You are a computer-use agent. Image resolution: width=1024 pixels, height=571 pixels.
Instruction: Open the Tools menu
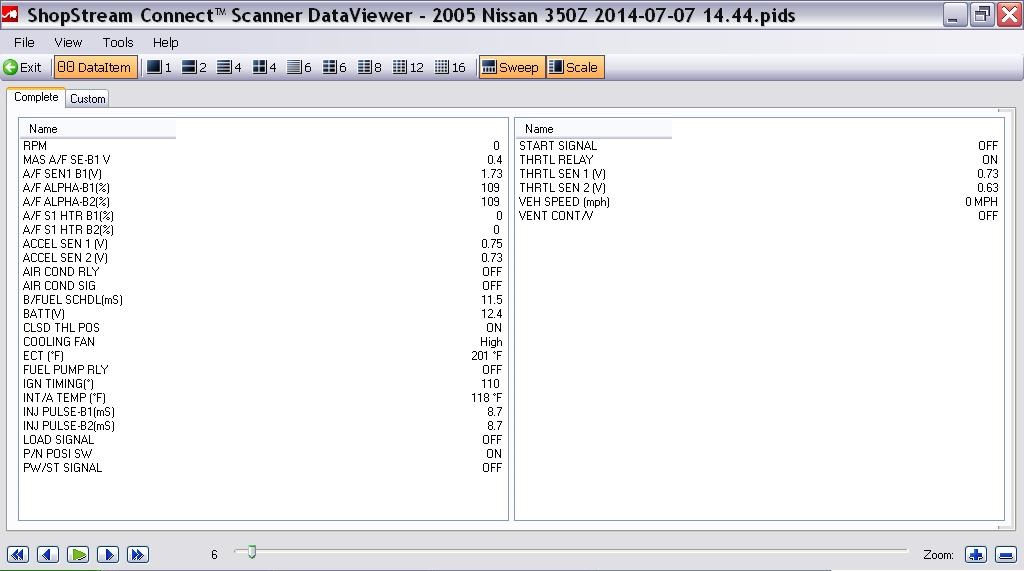click(x=118, y=42)
